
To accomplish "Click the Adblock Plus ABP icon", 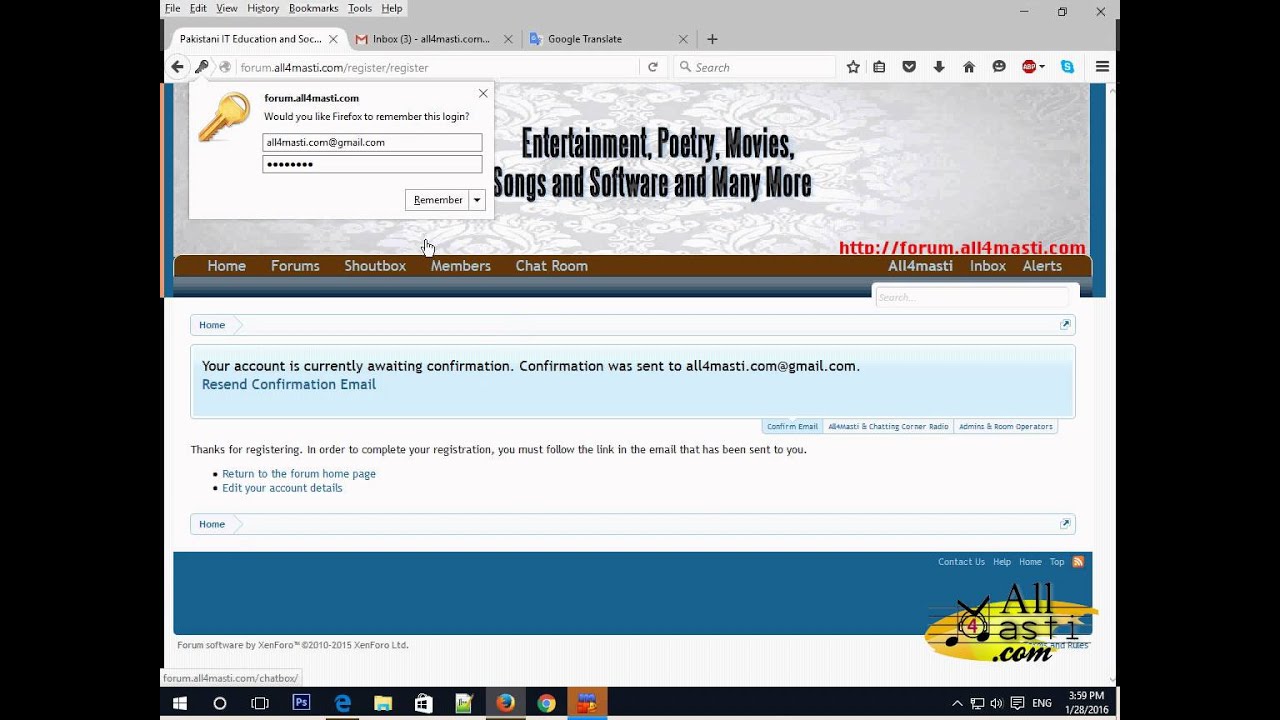I will [1029, 67].
